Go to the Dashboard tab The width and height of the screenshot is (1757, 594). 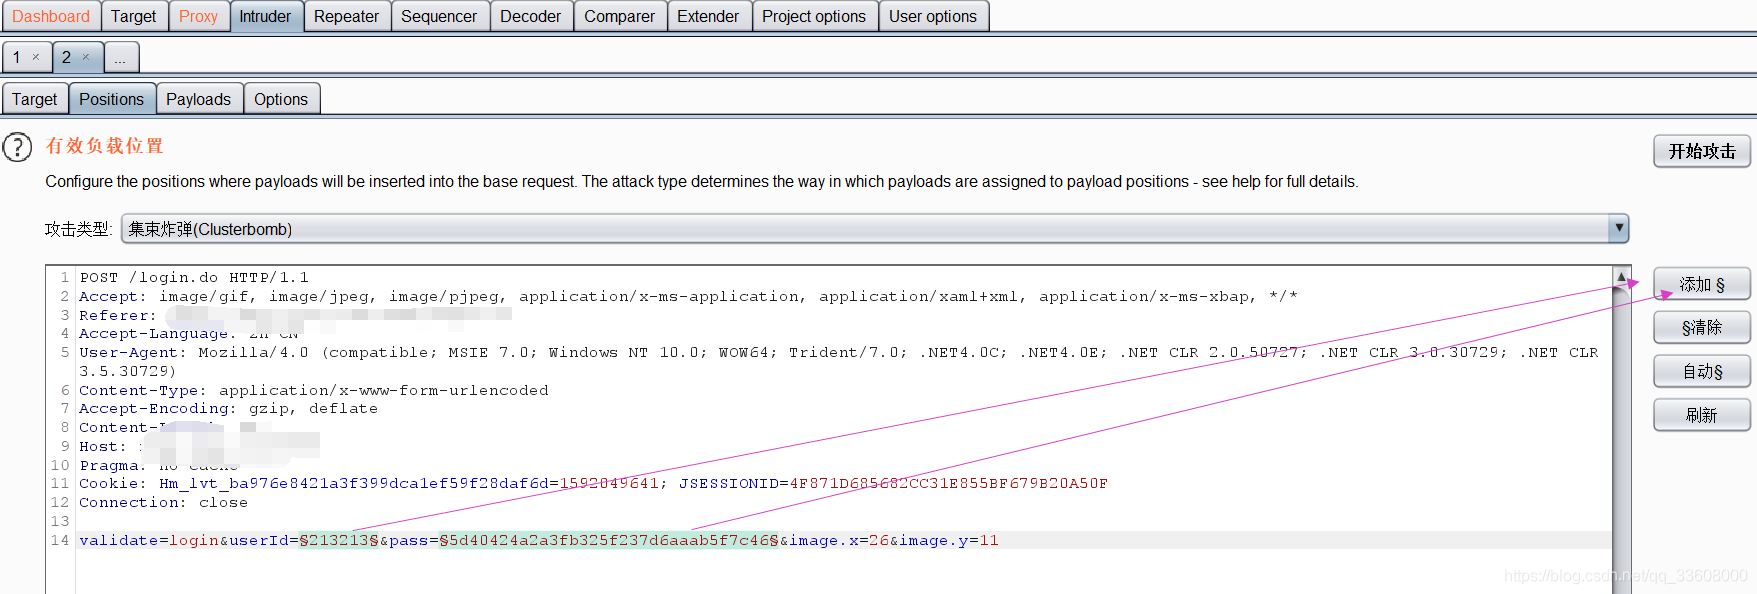(x=51, y=16)
